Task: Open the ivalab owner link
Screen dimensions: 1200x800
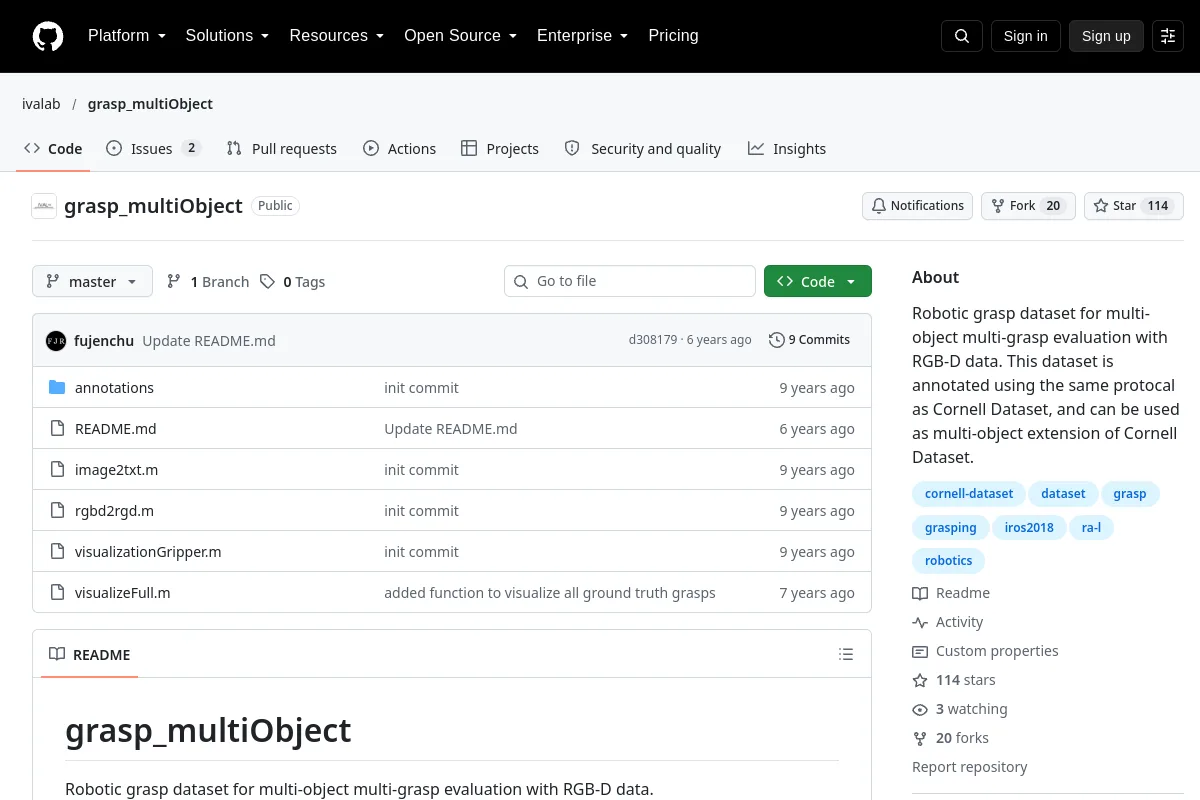Action: 41,104
